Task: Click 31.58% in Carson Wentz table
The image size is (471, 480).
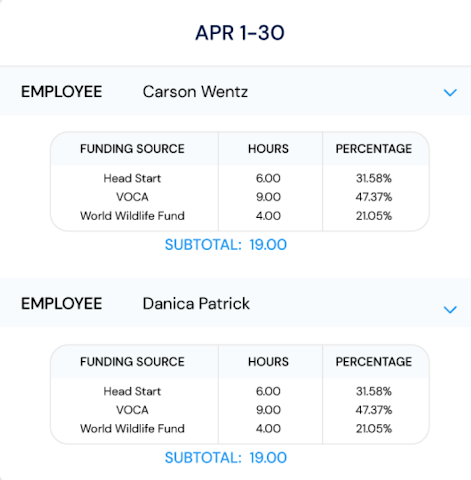Action: 374,178
